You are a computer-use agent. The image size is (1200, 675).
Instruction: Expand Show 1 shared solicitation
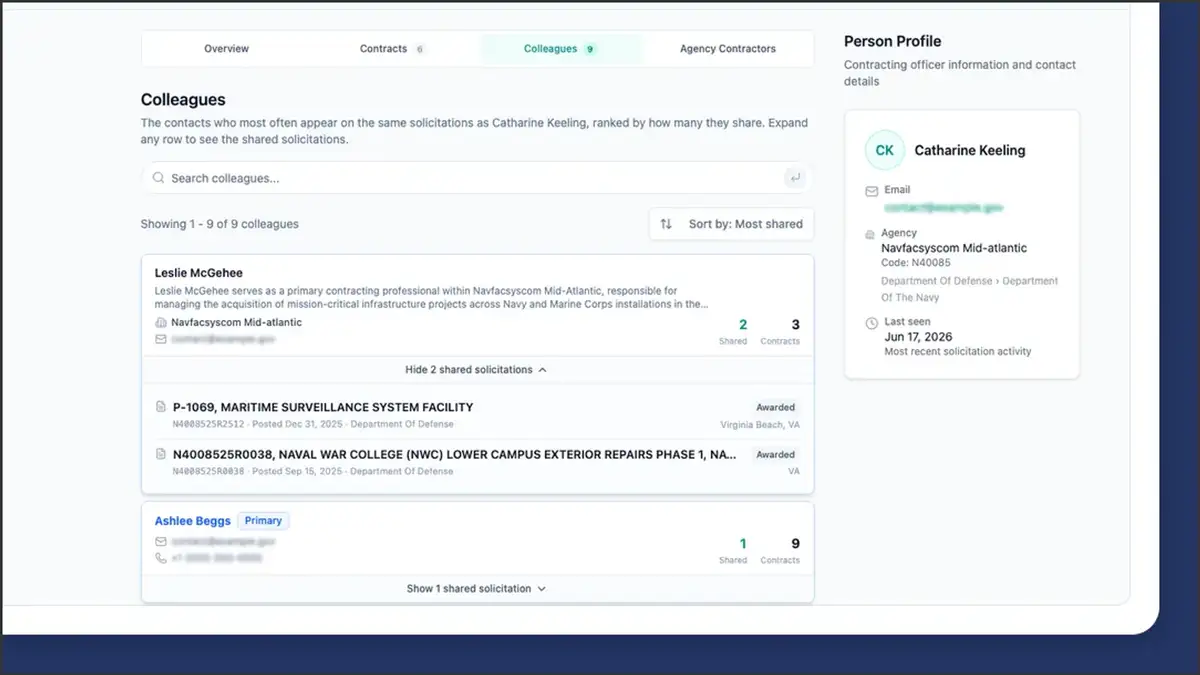[x=477, y=588]
